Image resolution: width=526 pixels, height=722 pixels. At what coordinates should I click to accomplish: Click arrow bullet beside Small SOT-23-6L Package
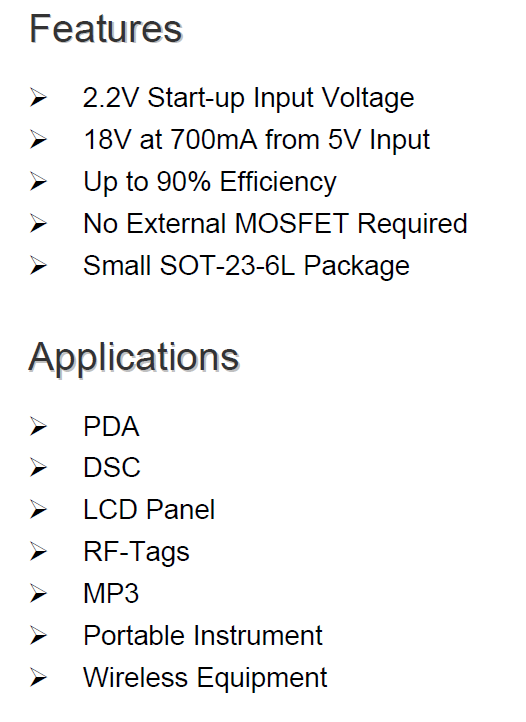38,266
